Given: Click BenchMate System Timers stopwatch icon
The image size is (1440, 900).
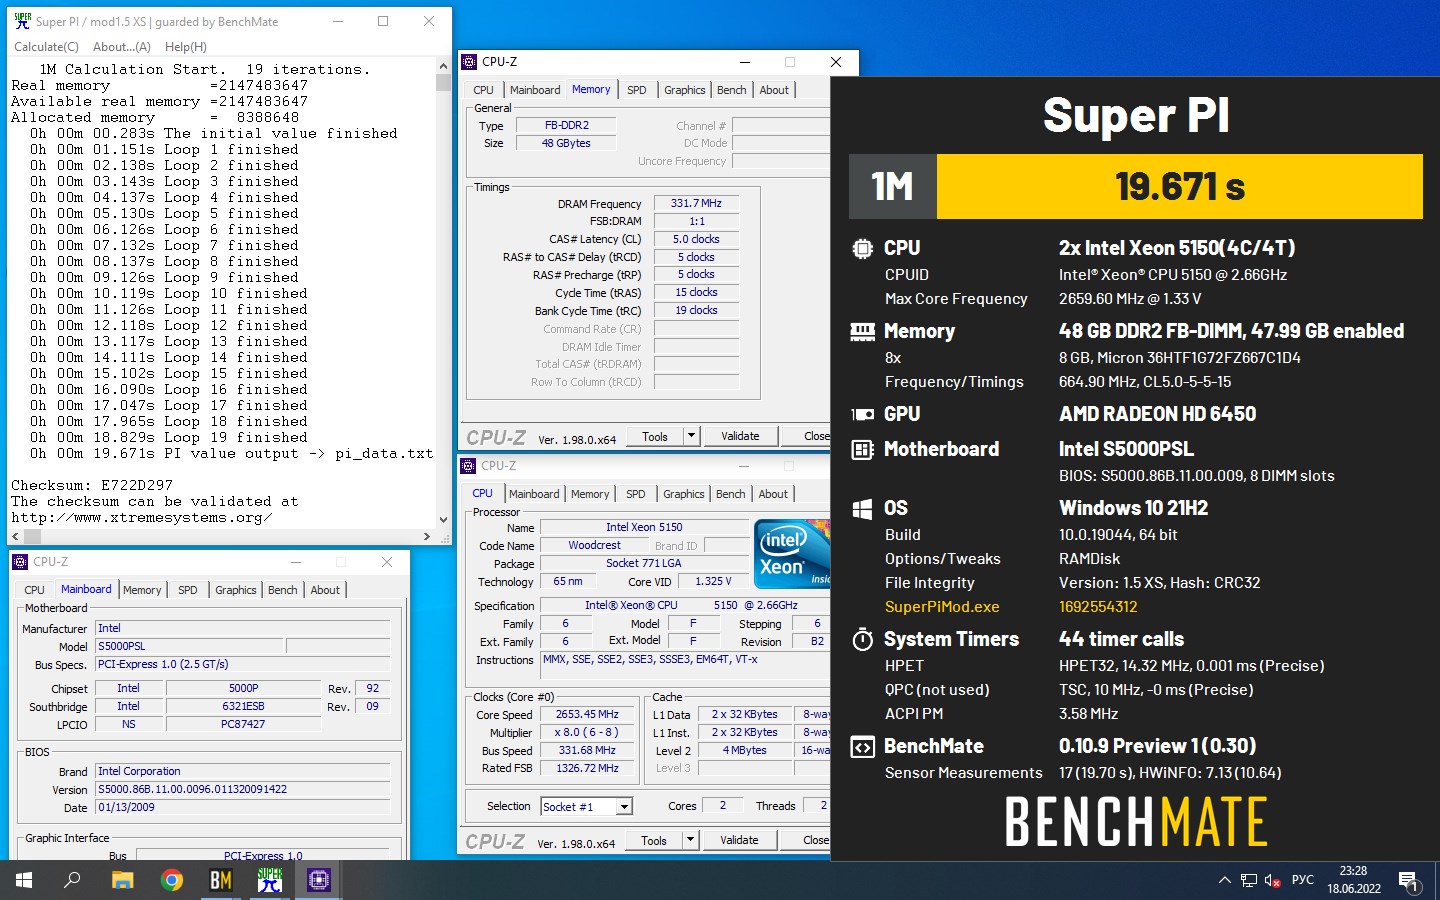Looking at the screenshot, I should tap(862, 639).
